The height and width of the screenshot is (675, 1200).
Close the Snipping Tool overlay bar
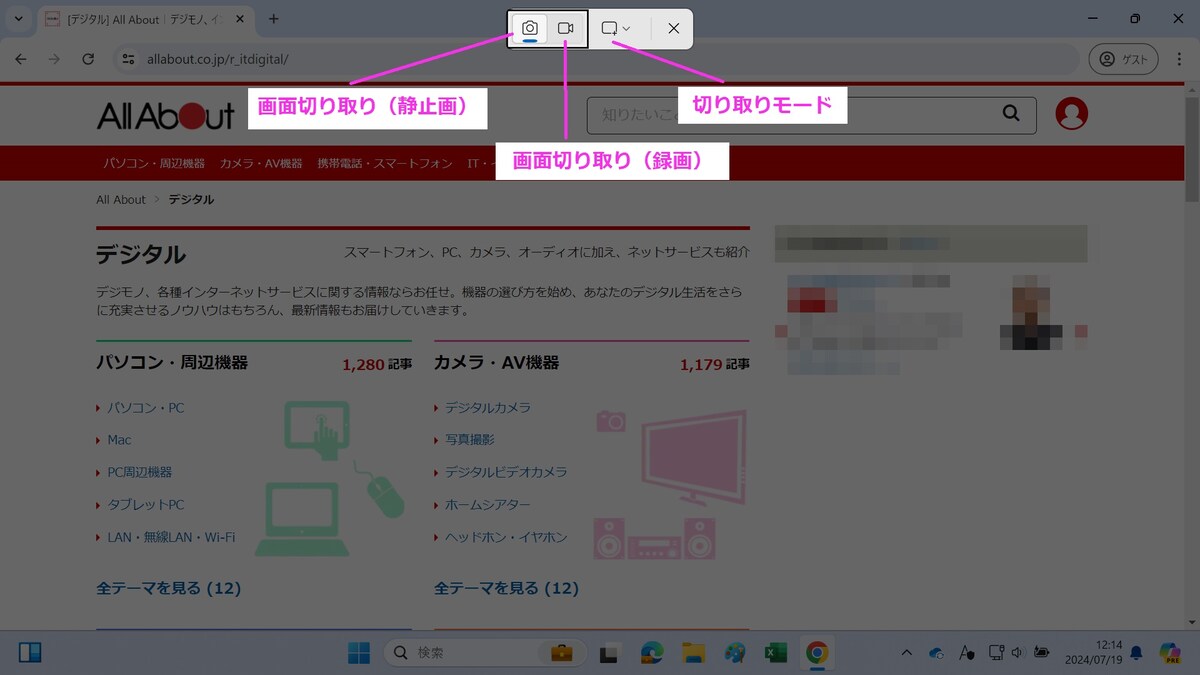tap(674, 29)
